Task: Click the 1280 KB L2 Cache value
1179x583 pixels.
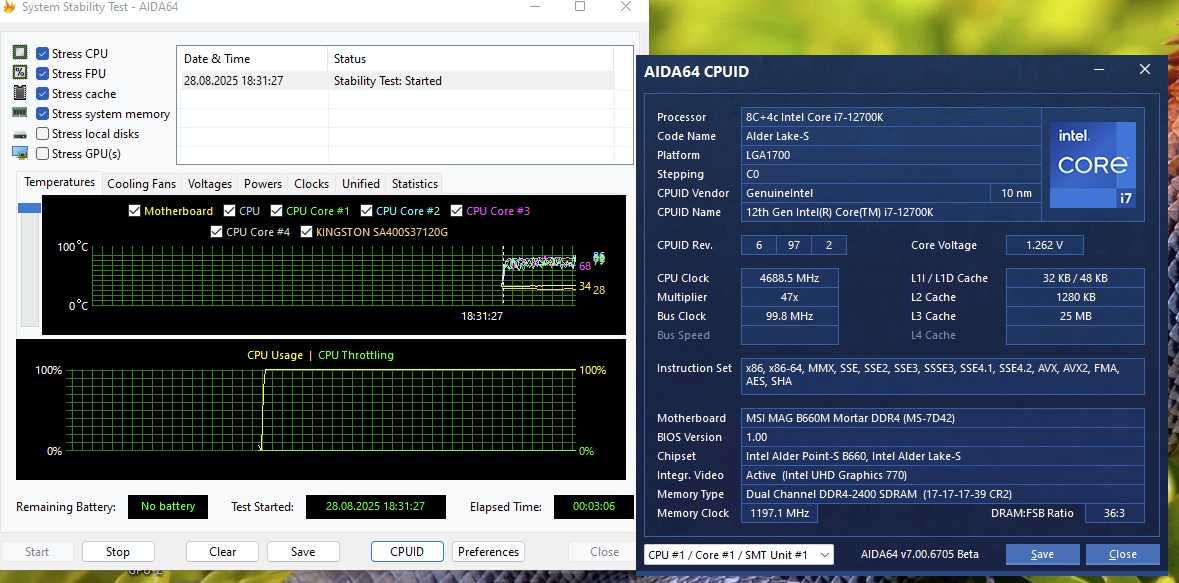Action: tap(1075, 297)
